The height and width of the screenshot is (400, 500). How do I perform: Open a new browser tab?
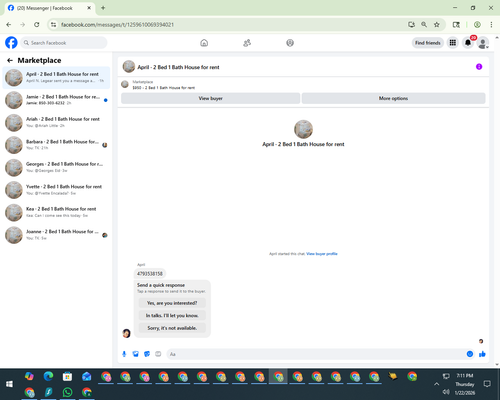click(x=103, y=8)
